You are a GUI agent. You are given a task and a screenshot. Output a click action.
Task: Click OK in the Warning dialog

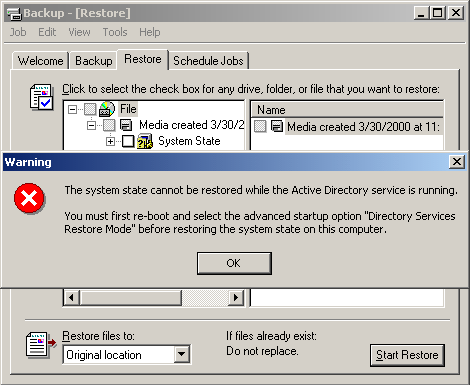point(234,263)
